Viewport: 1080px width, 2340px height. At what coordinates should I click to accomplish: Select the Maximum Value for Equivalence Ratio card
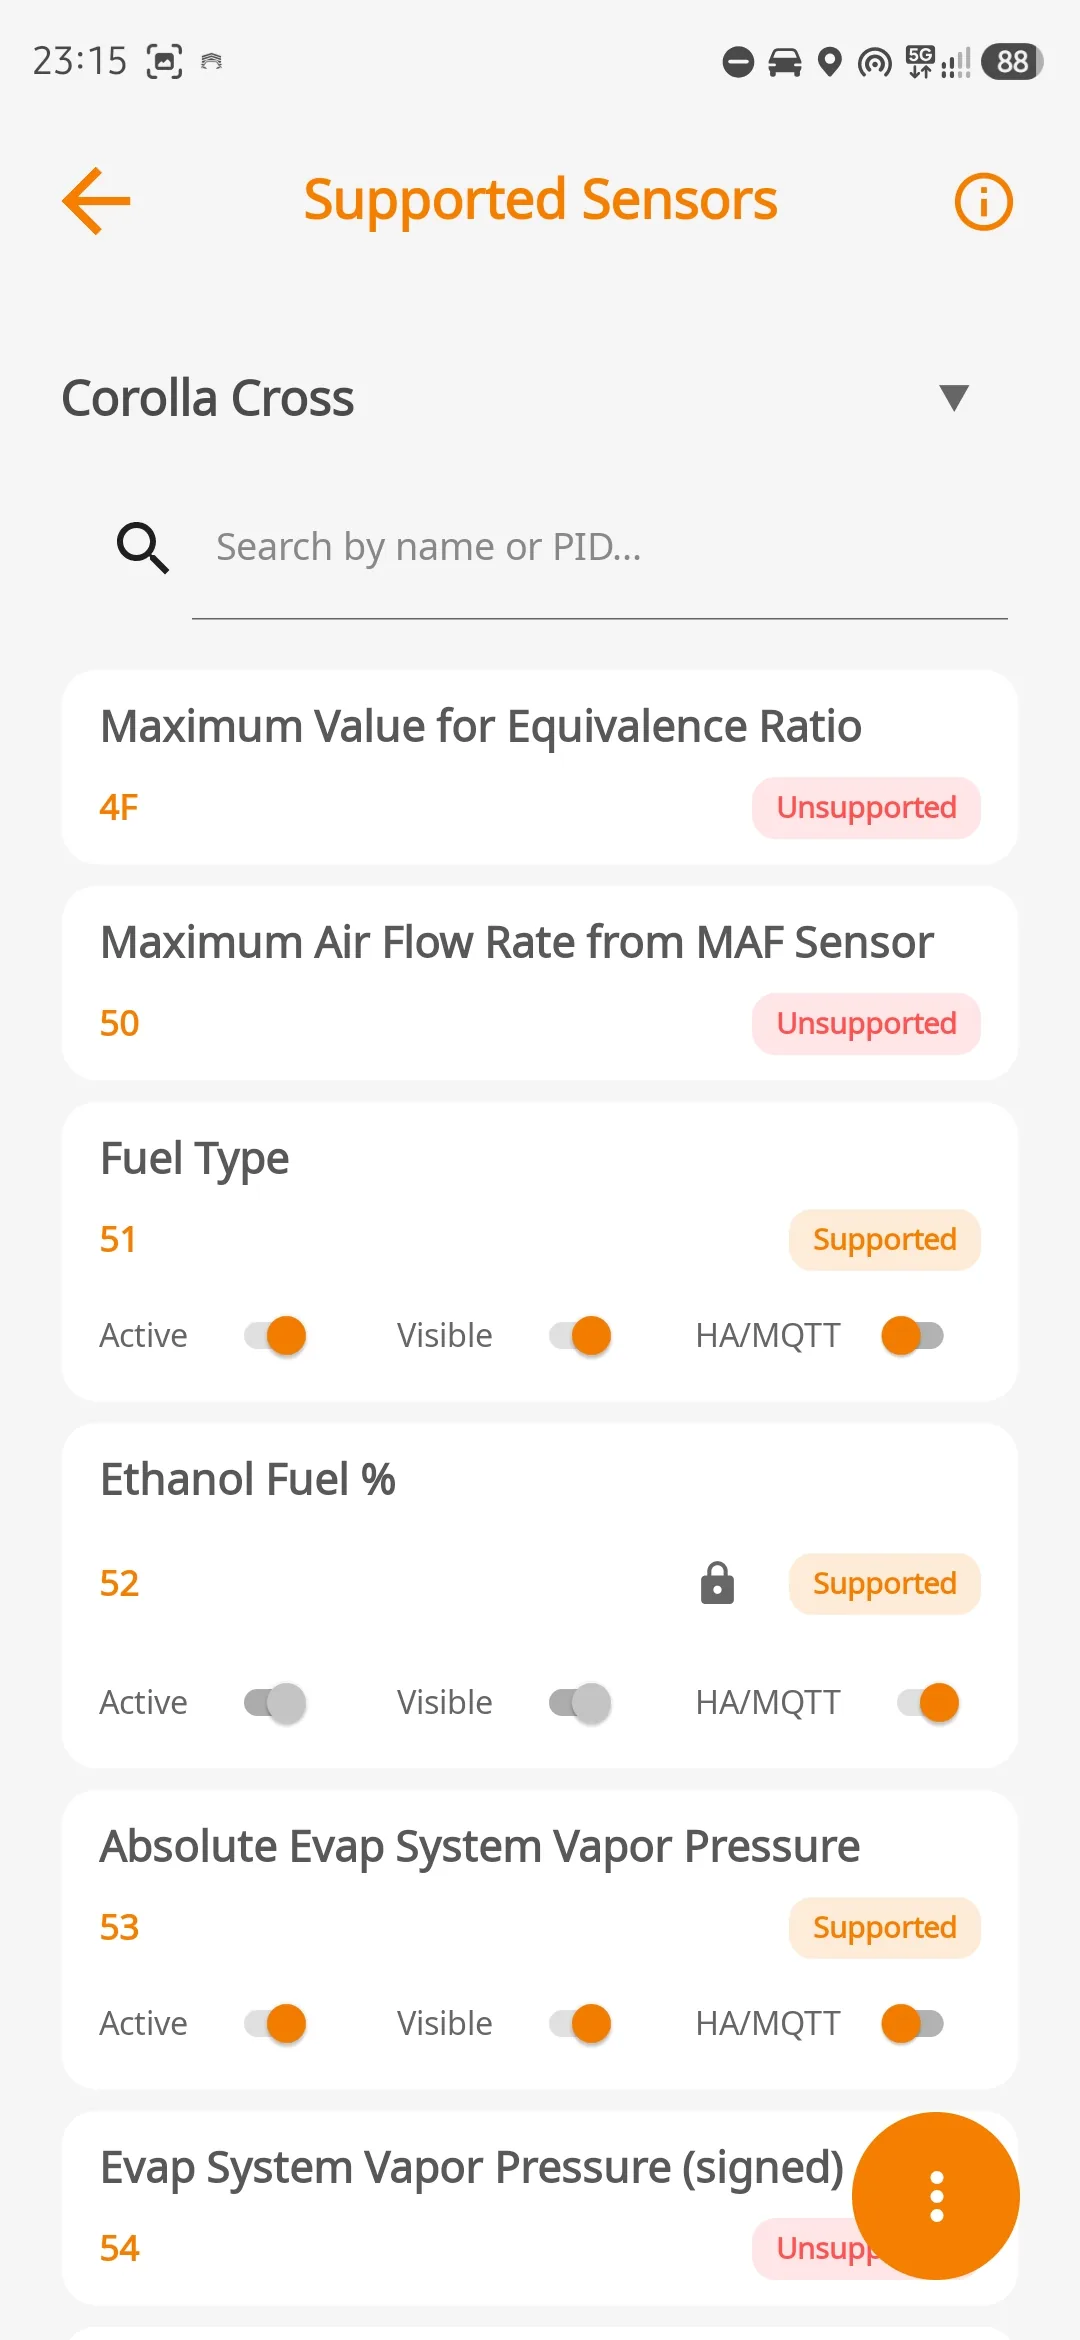coord(540,767)
